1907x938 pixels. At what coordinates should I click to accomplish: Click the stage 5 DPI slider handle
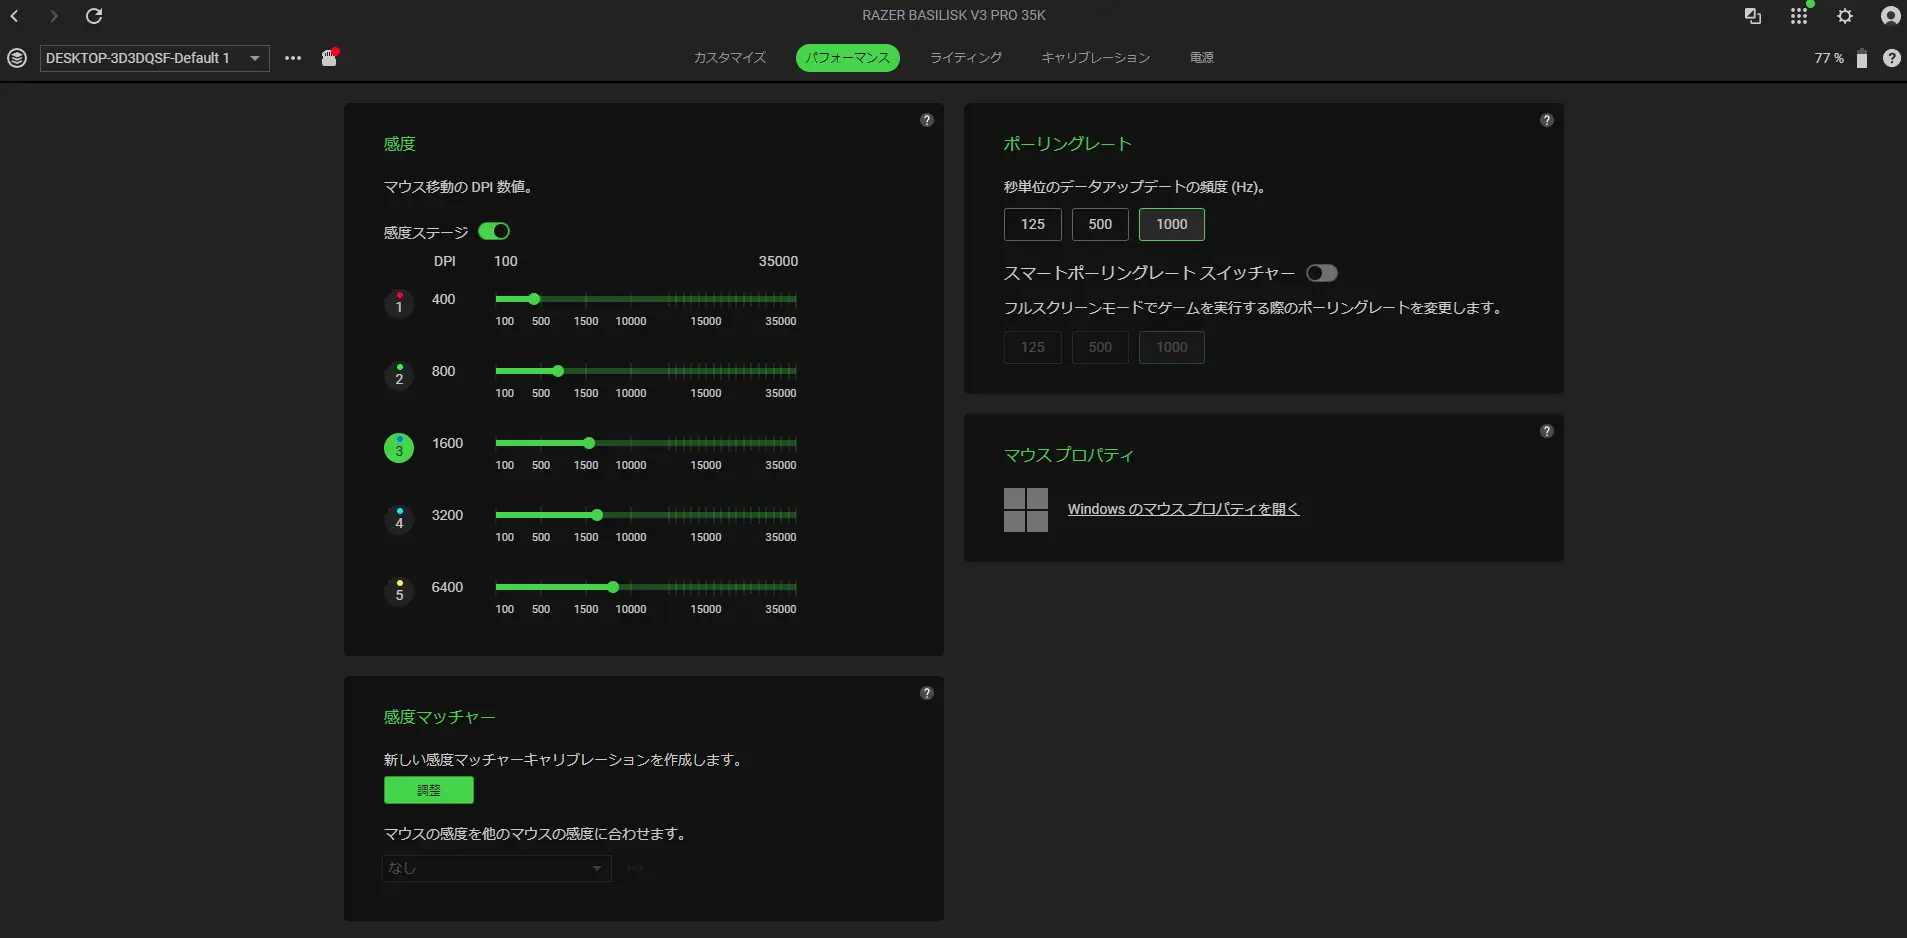click(x=613, y=587)
